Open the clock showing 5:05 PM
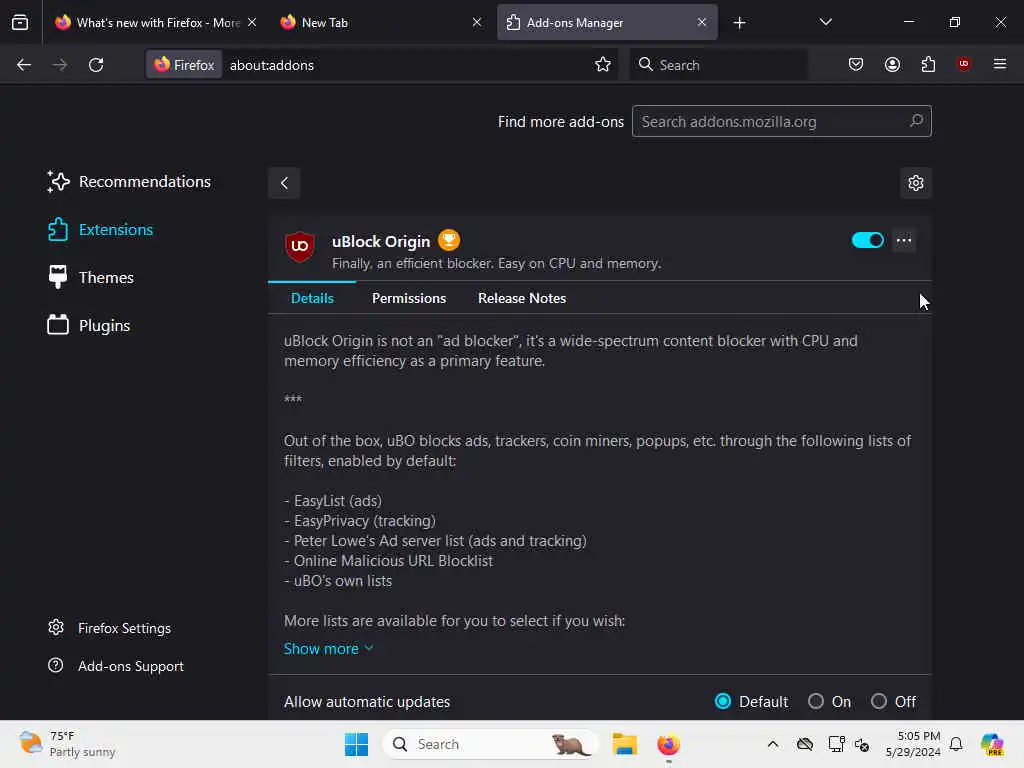1024x768 pixels. coord(913,744)
